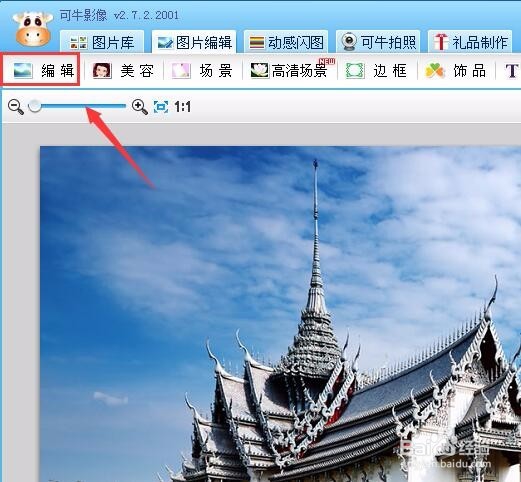Select the 场景 toolbar item
521x482 pixels.
tap(202, 71)
